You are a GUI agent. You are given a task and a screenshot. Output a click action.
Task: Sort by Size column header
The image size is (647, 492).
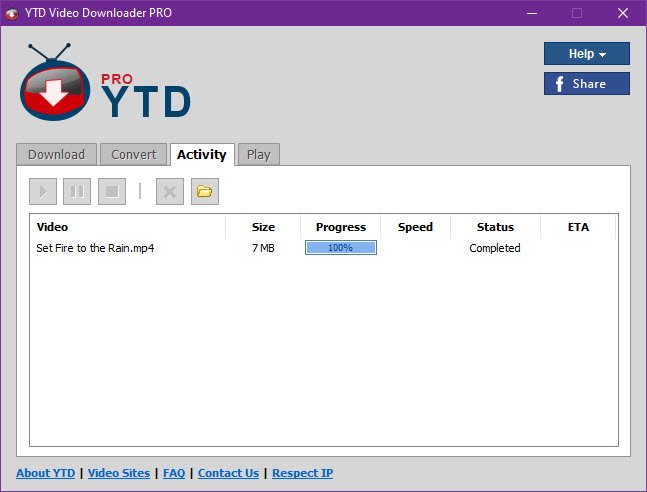[x=263, y=227]
